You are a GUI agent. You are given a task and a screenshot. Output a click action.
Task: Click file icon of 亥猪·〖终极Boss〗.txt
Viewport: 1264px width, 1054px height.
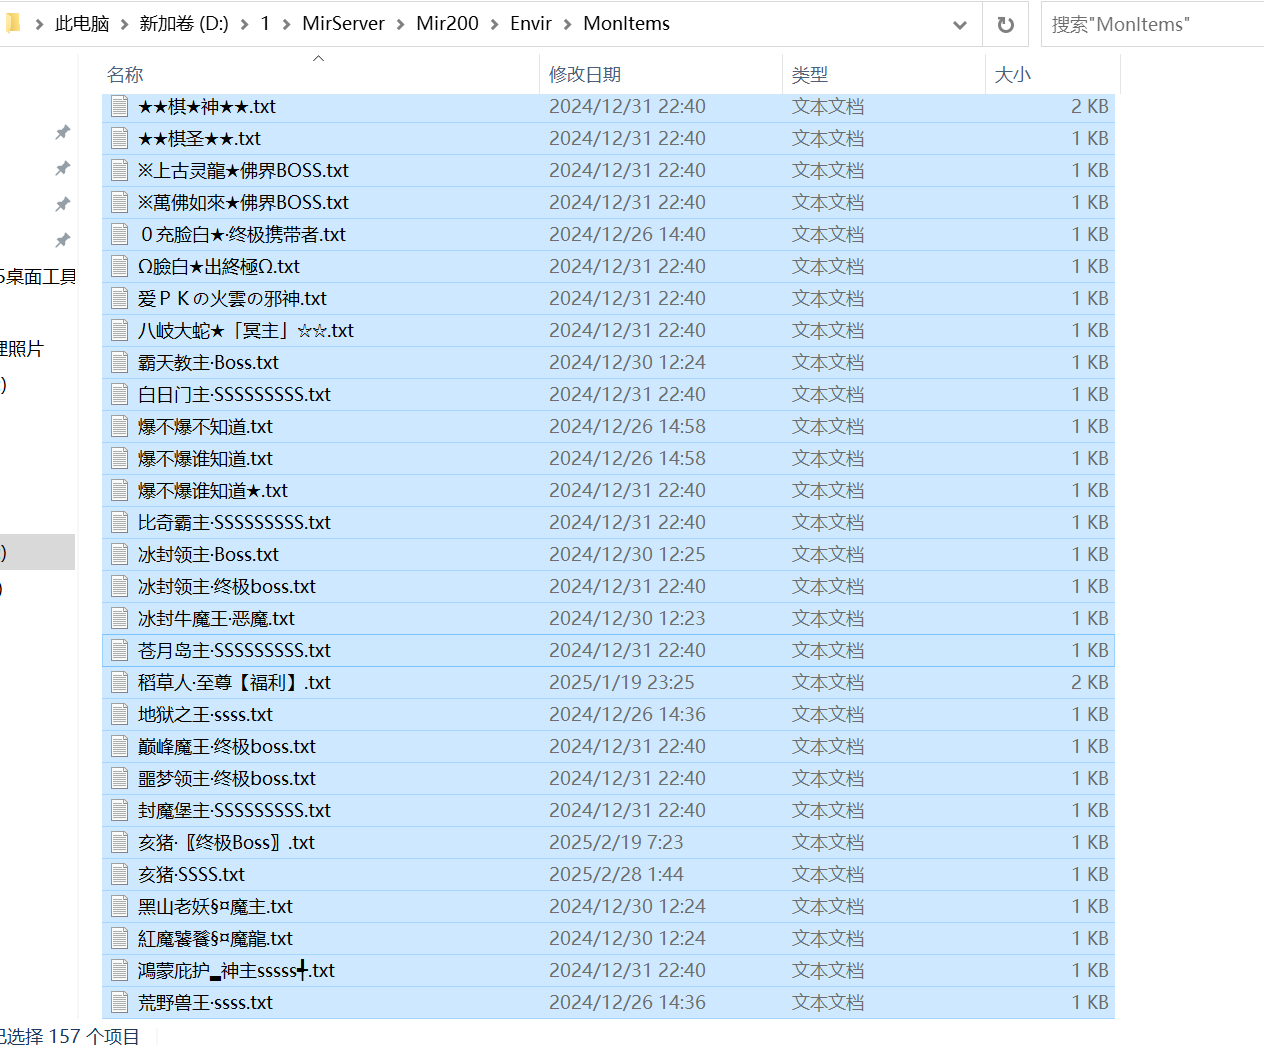pyautogui.click(x=120, y=842)
